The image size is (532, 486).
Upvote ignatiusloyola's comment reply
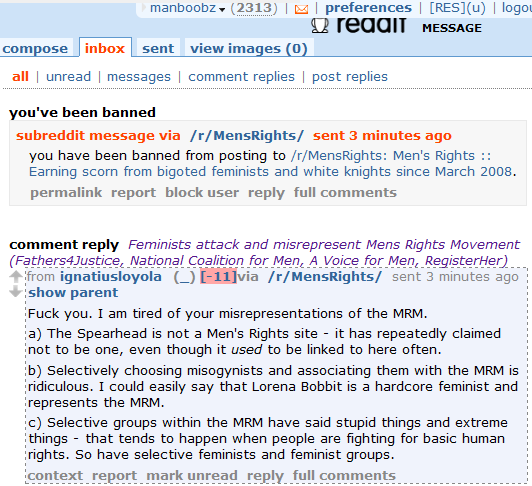pos(16,277)
